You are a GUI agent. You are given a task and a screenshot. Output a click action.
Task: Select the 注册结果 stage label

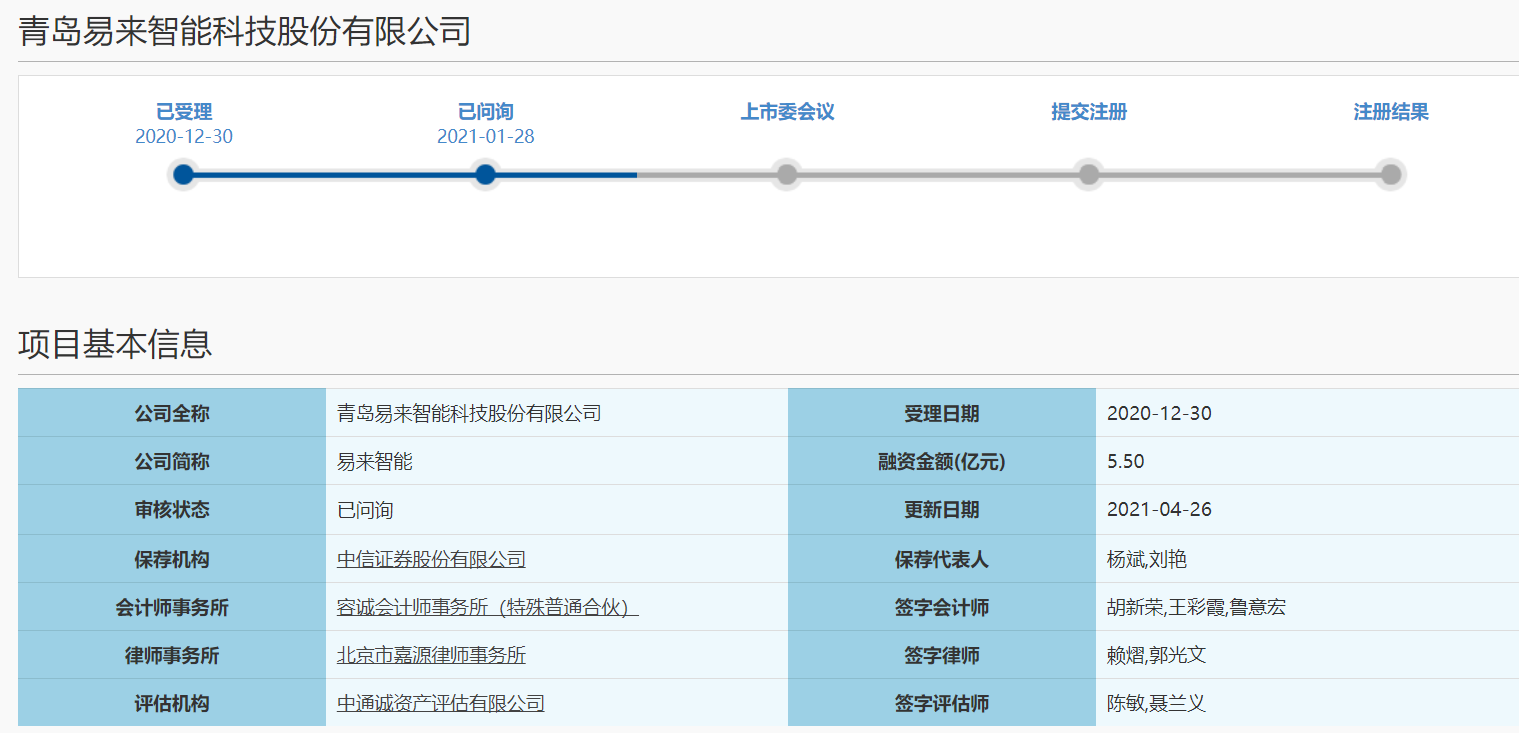coord(1390,112)
